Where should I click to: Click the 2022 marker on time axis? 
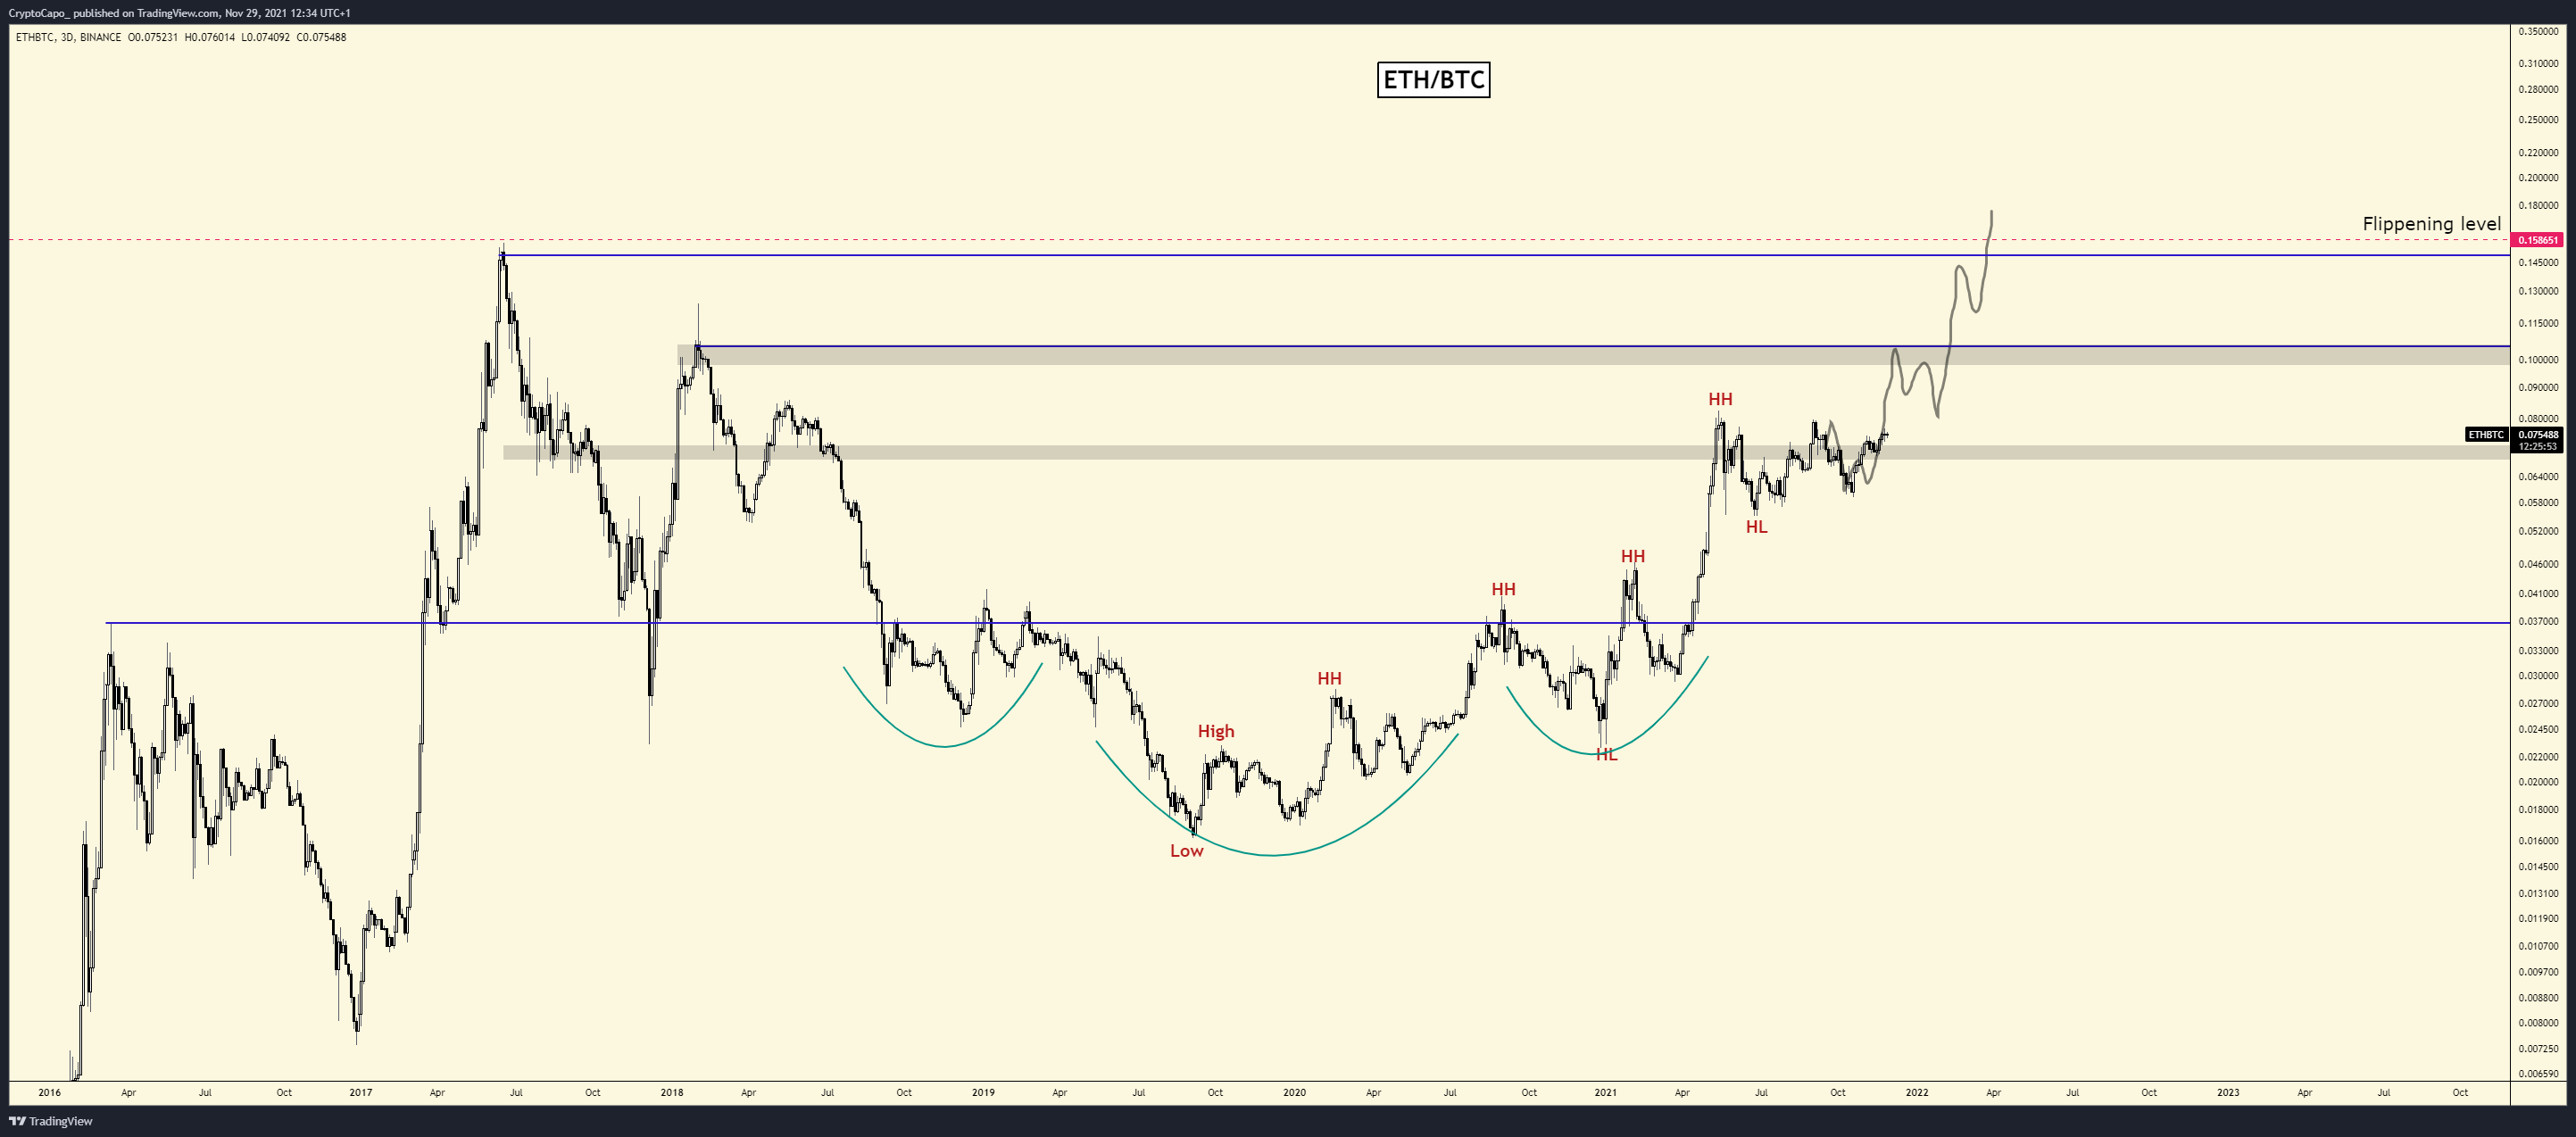(1917, 1092)
